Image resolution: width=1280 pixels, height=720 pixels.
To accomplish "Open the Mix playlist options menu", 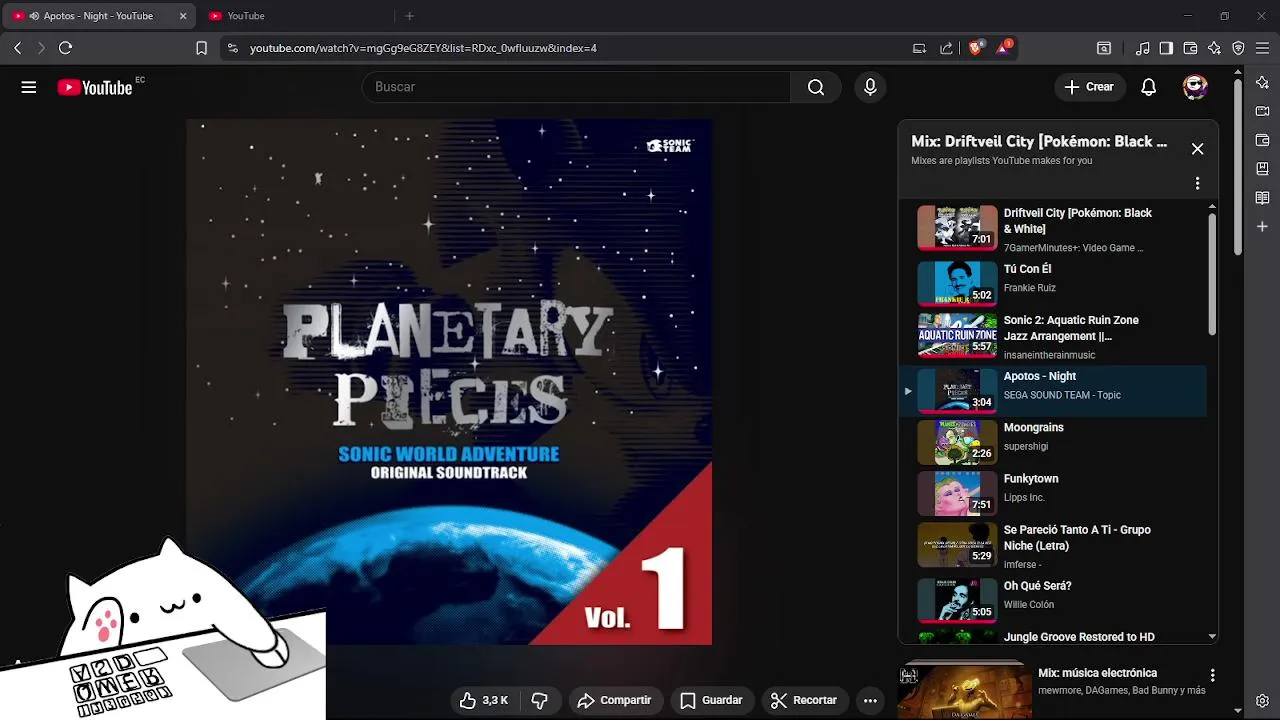I will (x=1197, y=184).
